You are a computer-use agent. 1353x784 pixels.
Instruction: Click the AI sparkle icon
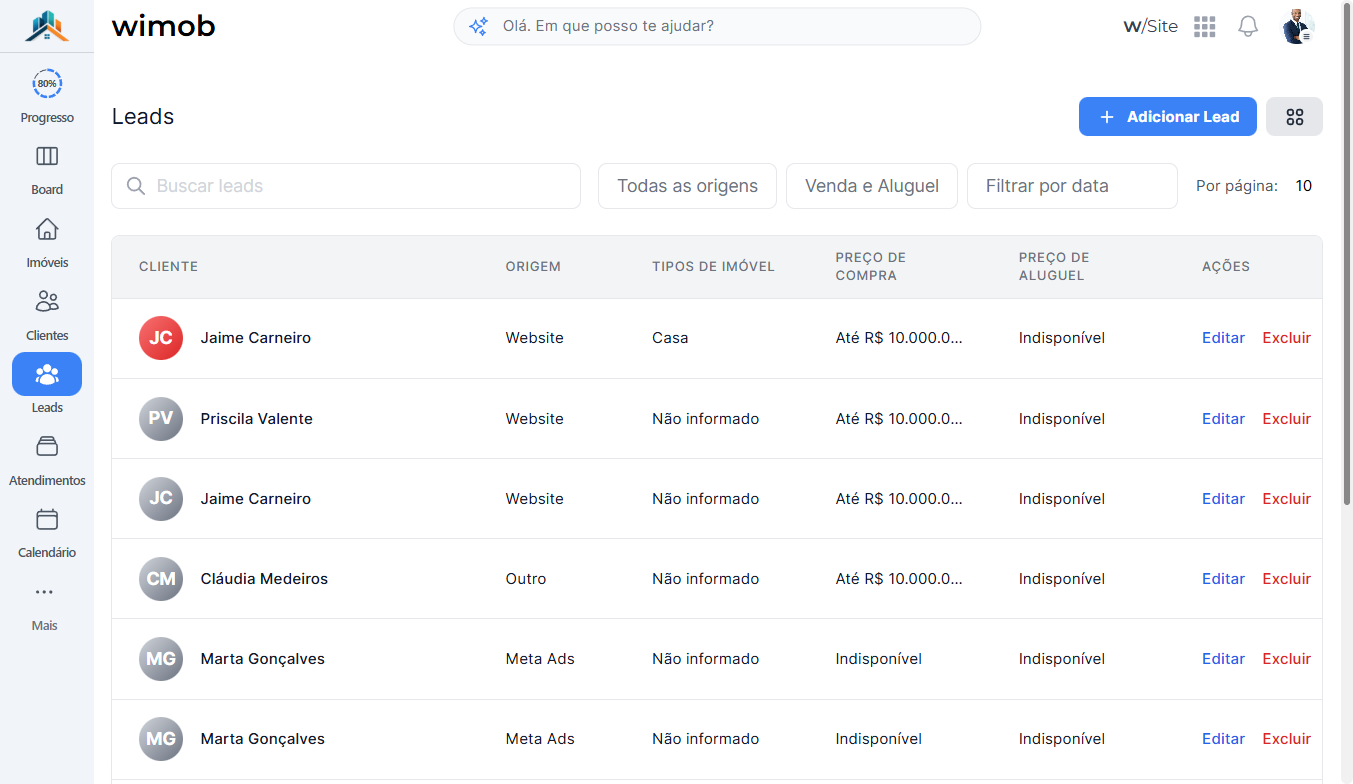click(479, 26)
